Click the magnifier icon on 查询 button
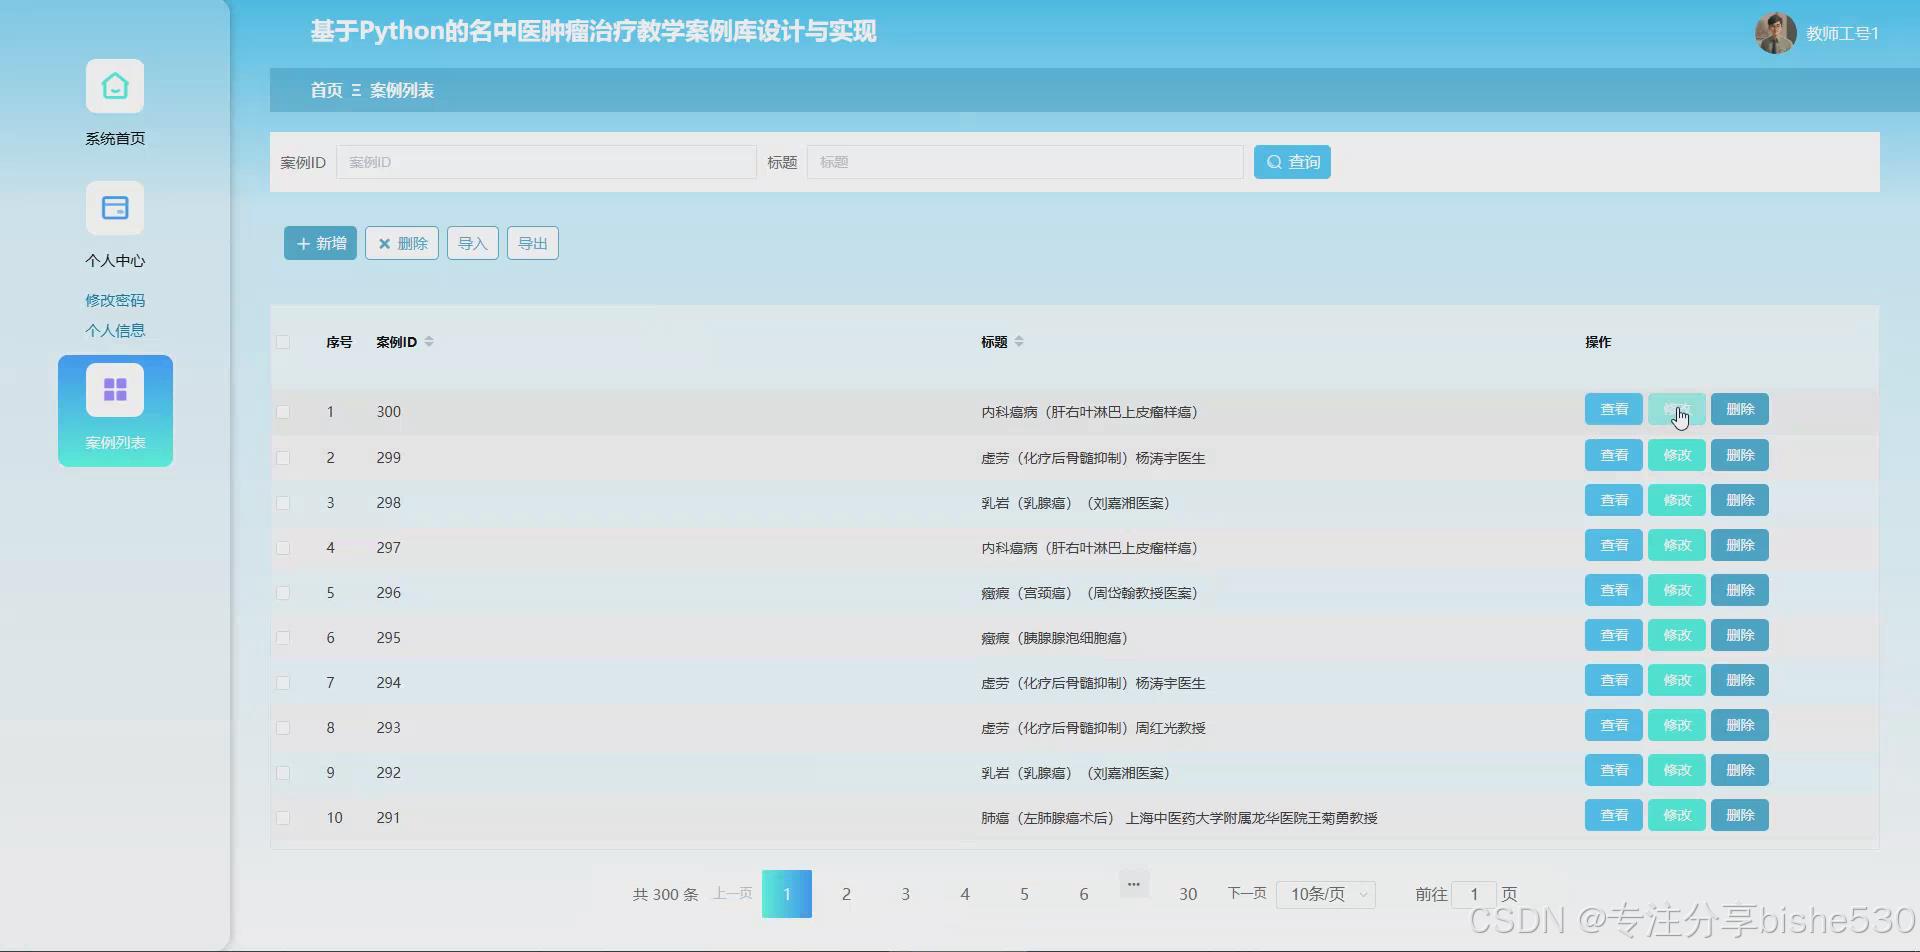This screenshot has height=952, width=1920. coord(1273,161)
